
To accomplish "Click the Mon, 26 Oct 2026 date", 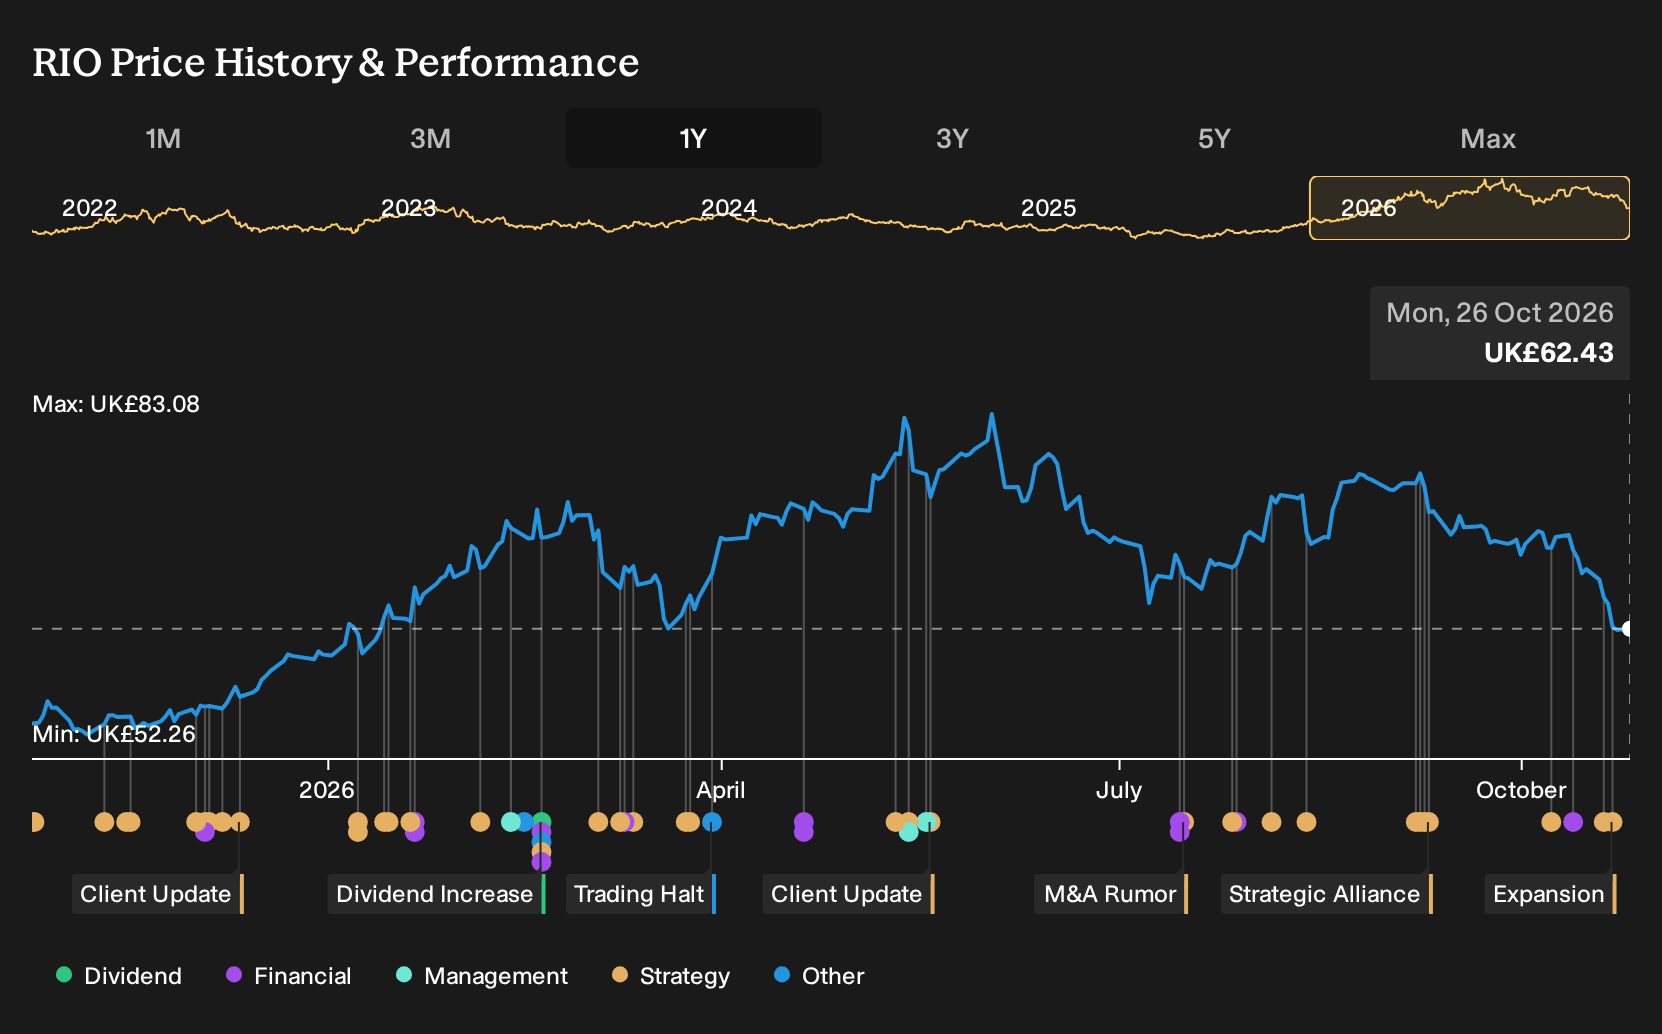I will coord(1500,313).
